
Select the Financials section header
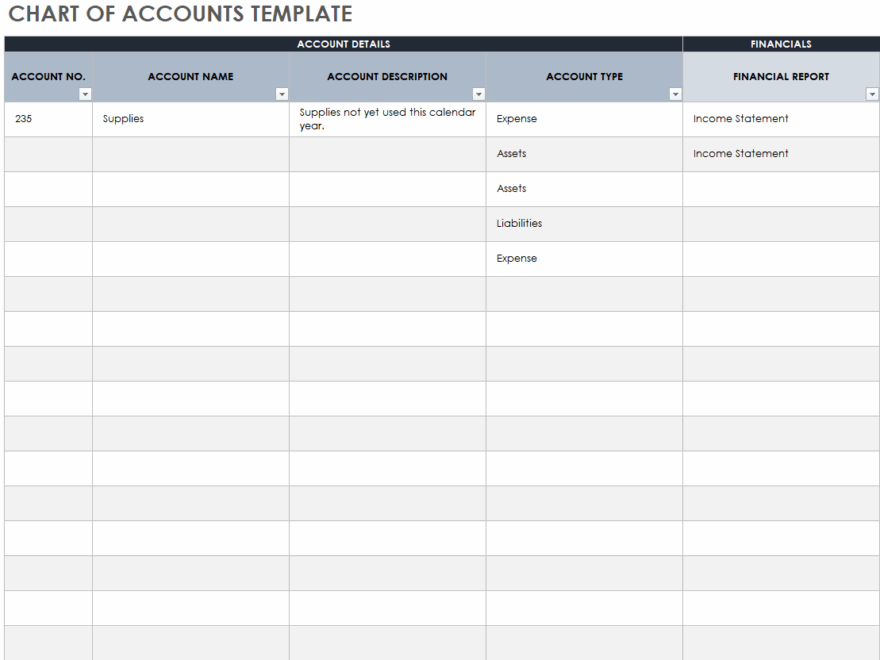[x=781, y=44]
